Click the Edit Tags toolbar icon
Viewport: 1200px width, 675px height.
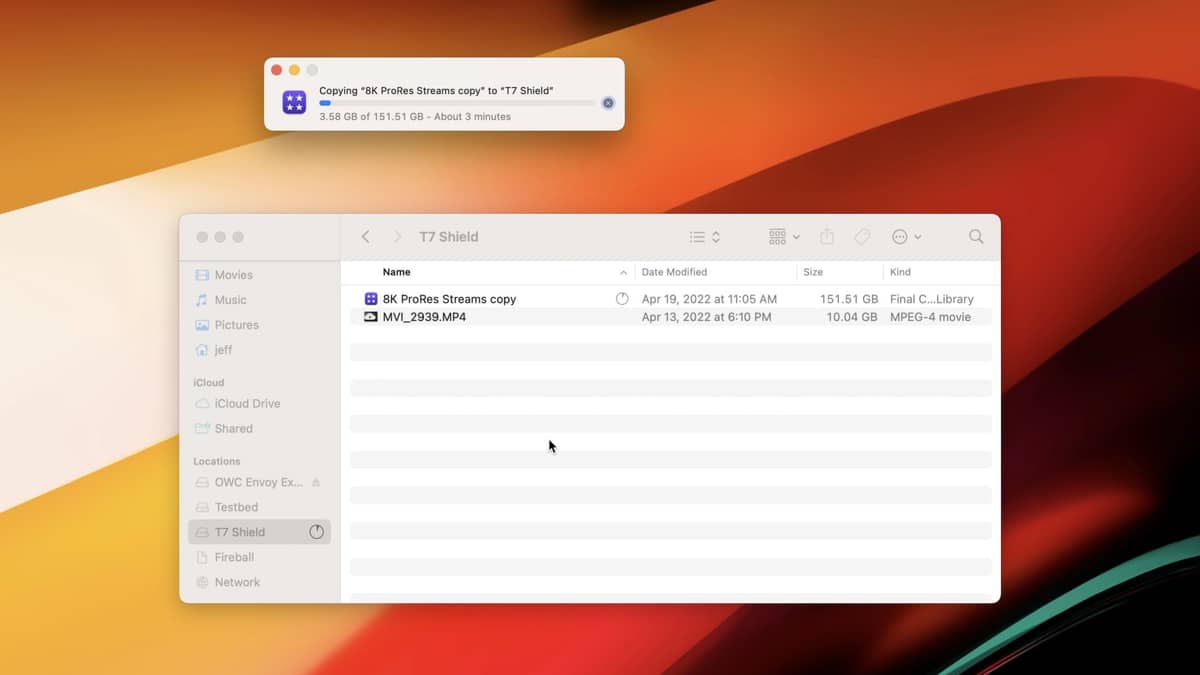[862, 237]
